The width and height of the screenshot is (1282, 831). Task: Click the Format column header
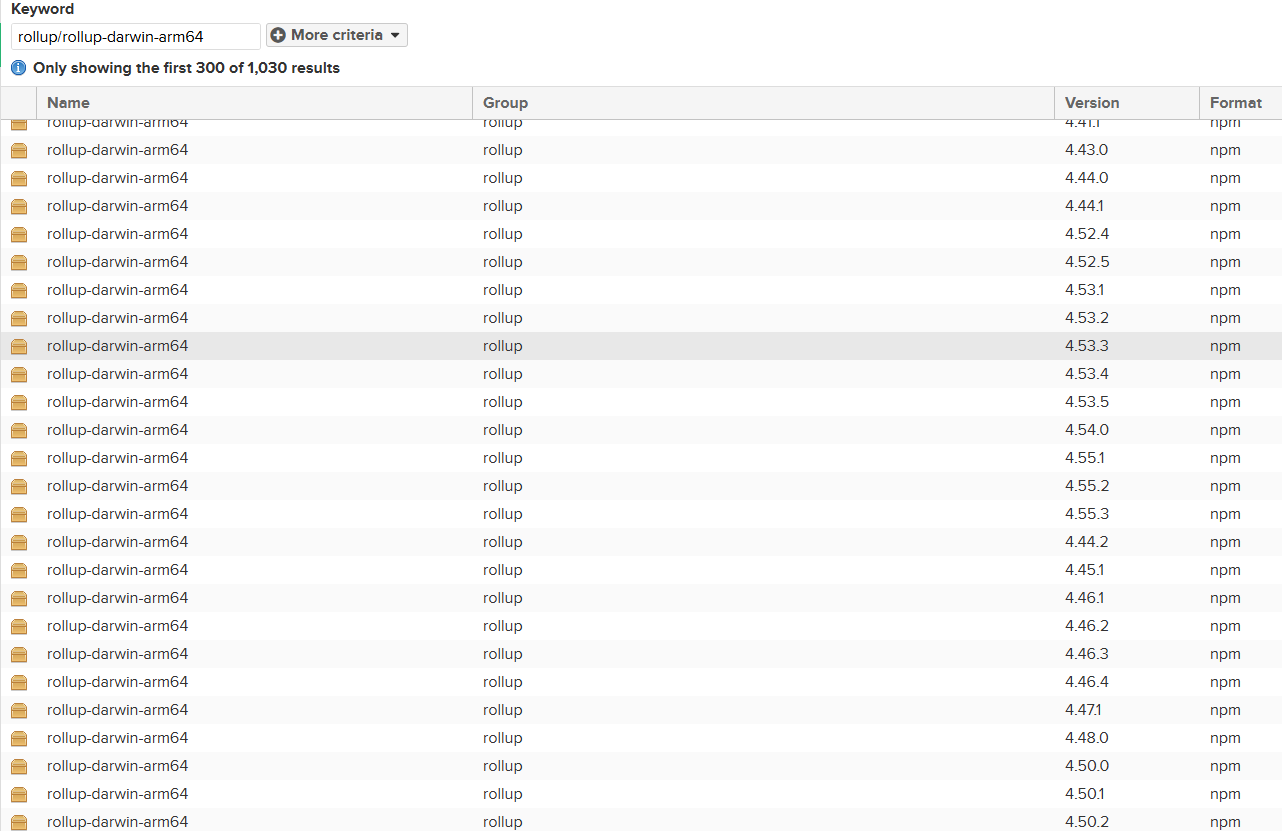(1235, 103)
